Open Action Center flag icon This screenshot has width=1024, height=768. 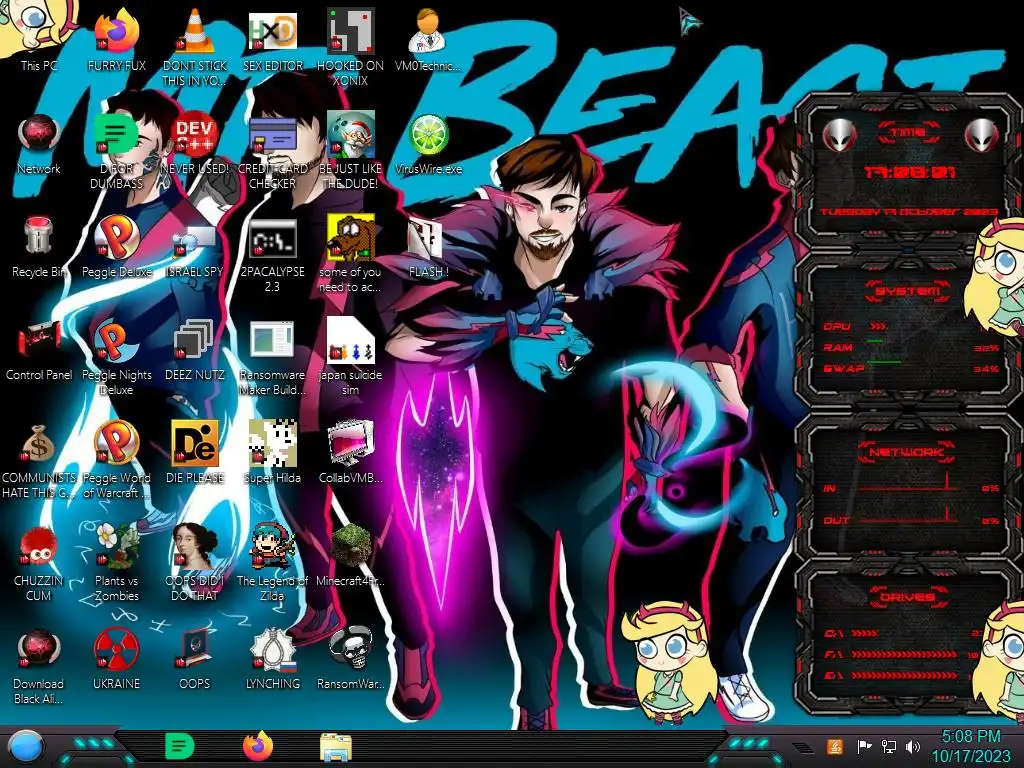tap(864, 746)
